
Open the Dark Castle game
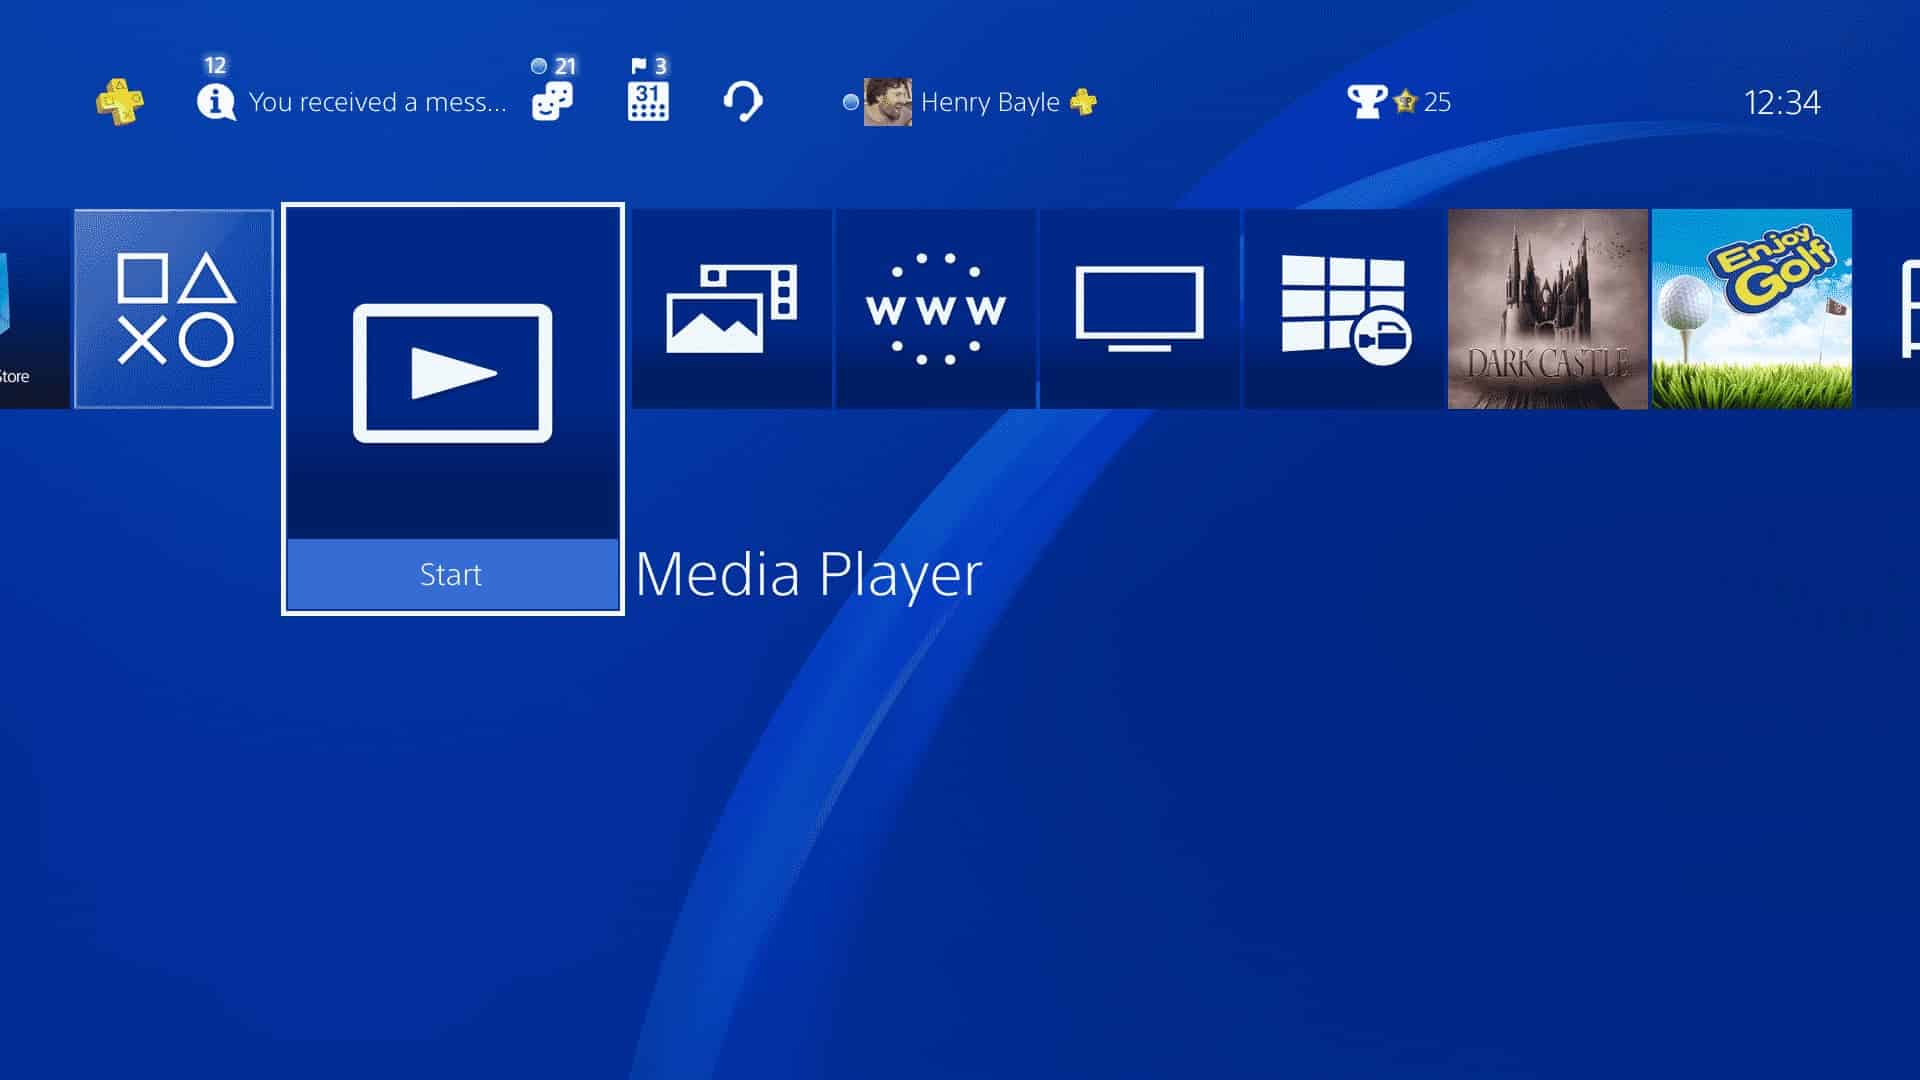point(1547,309)
